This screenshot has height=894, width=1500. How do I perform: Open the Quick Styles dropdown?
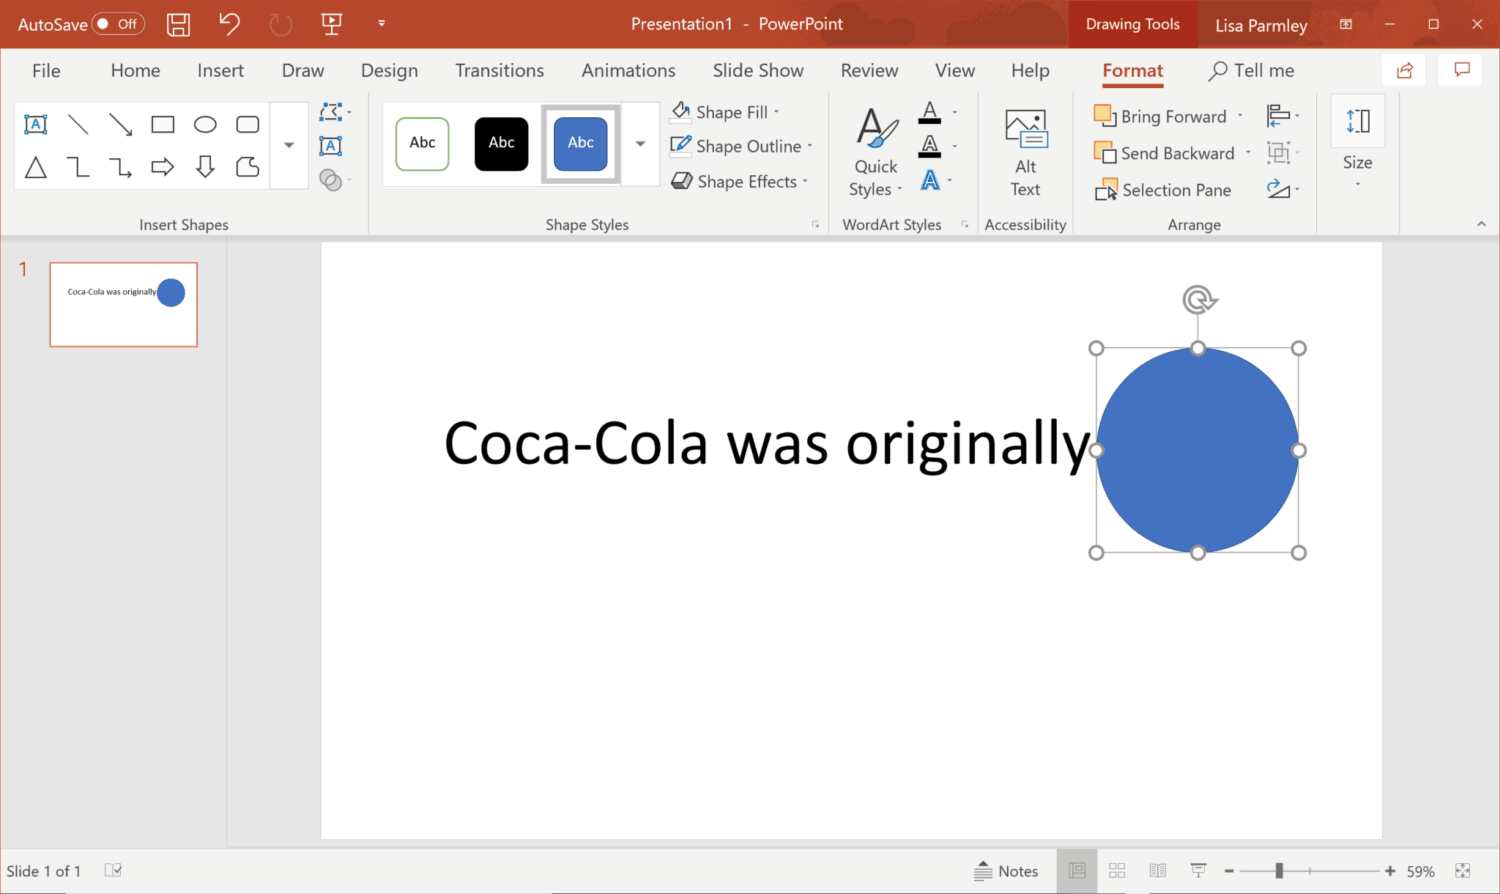click(876, 153)
